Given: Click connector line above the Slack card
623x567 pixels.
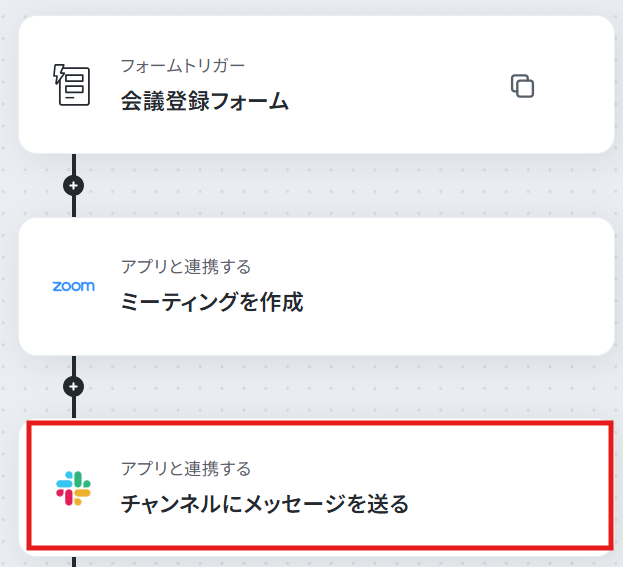Looking at the screenshot, I should [x=74, y=408].
